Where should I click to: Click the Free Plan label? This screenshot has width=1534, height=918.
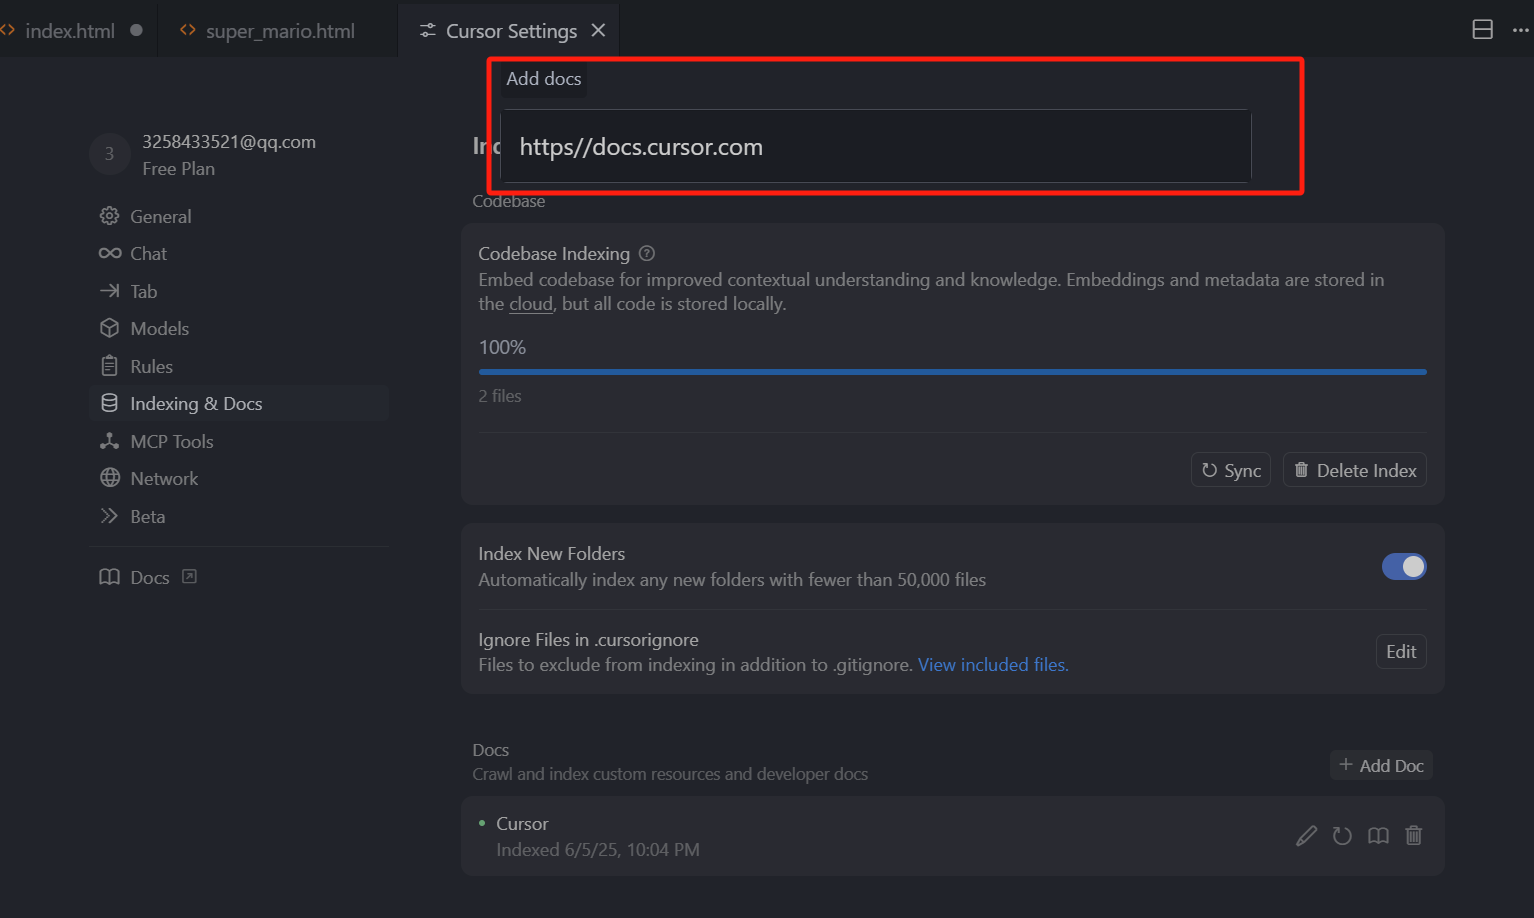click(x=178, y=169)
